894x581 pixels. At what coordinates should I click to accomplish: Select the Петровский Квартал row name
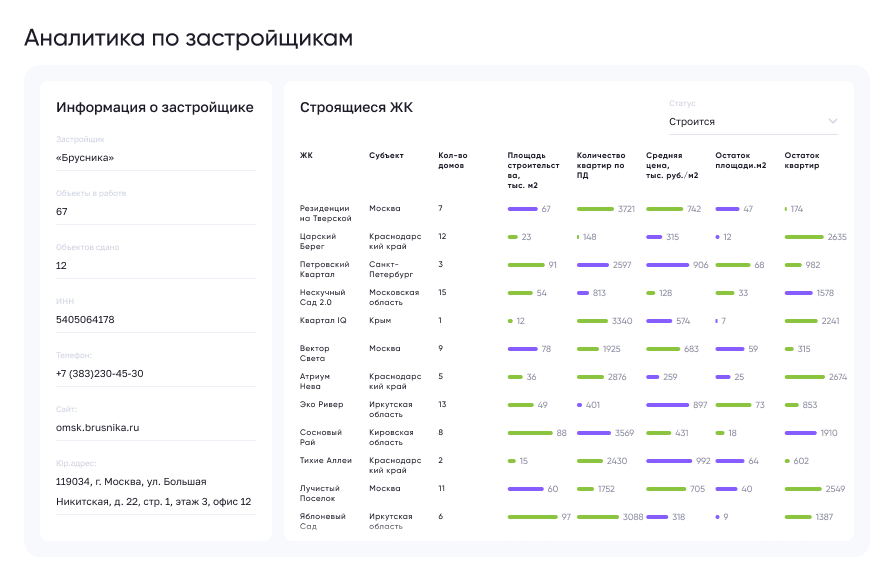tap(324, 269)
